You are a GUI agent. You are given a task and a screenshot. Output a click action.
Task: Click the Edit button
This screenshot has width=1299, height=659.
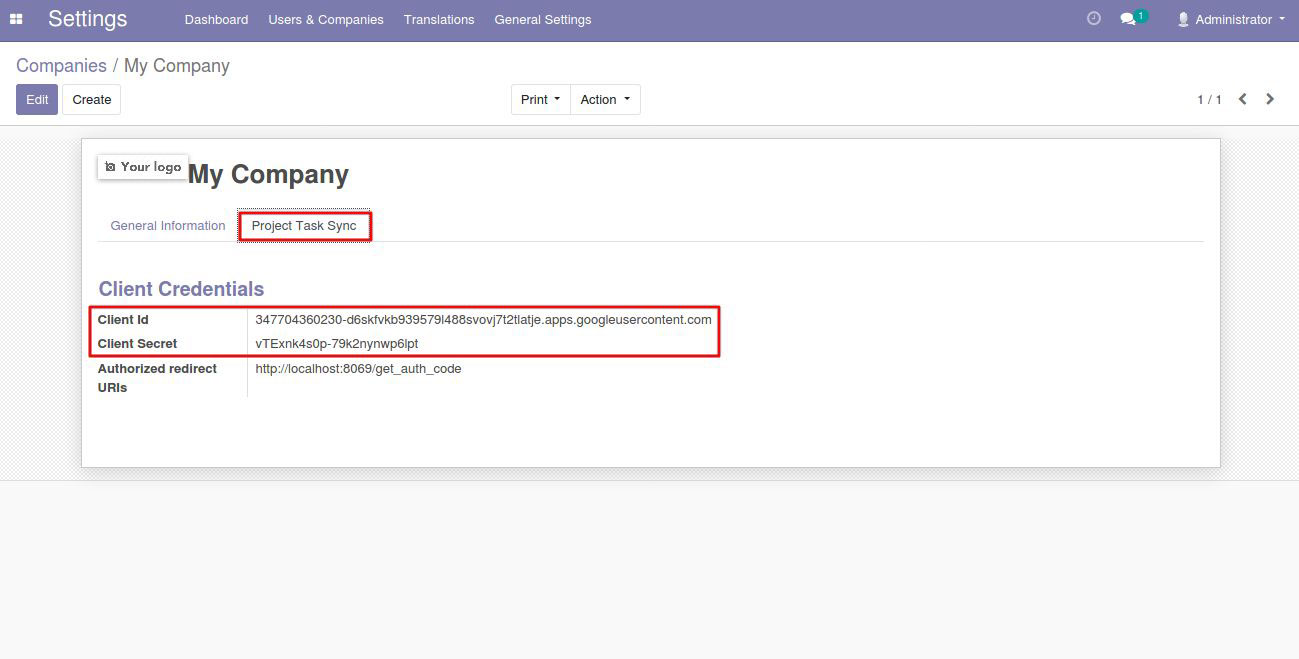click(37, 99)
